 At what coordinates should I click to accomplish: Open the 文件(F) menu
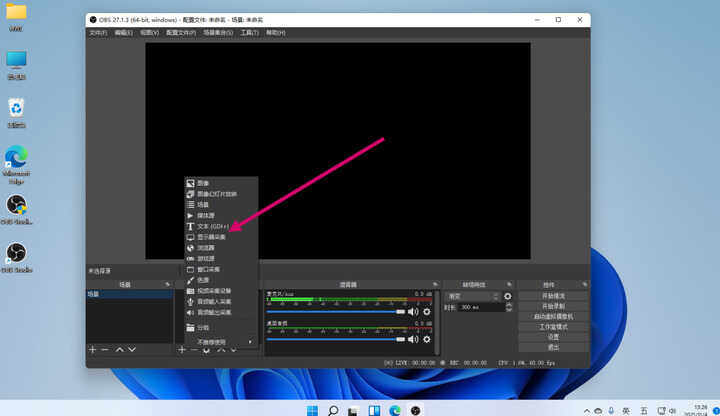[x=98, y=33]
